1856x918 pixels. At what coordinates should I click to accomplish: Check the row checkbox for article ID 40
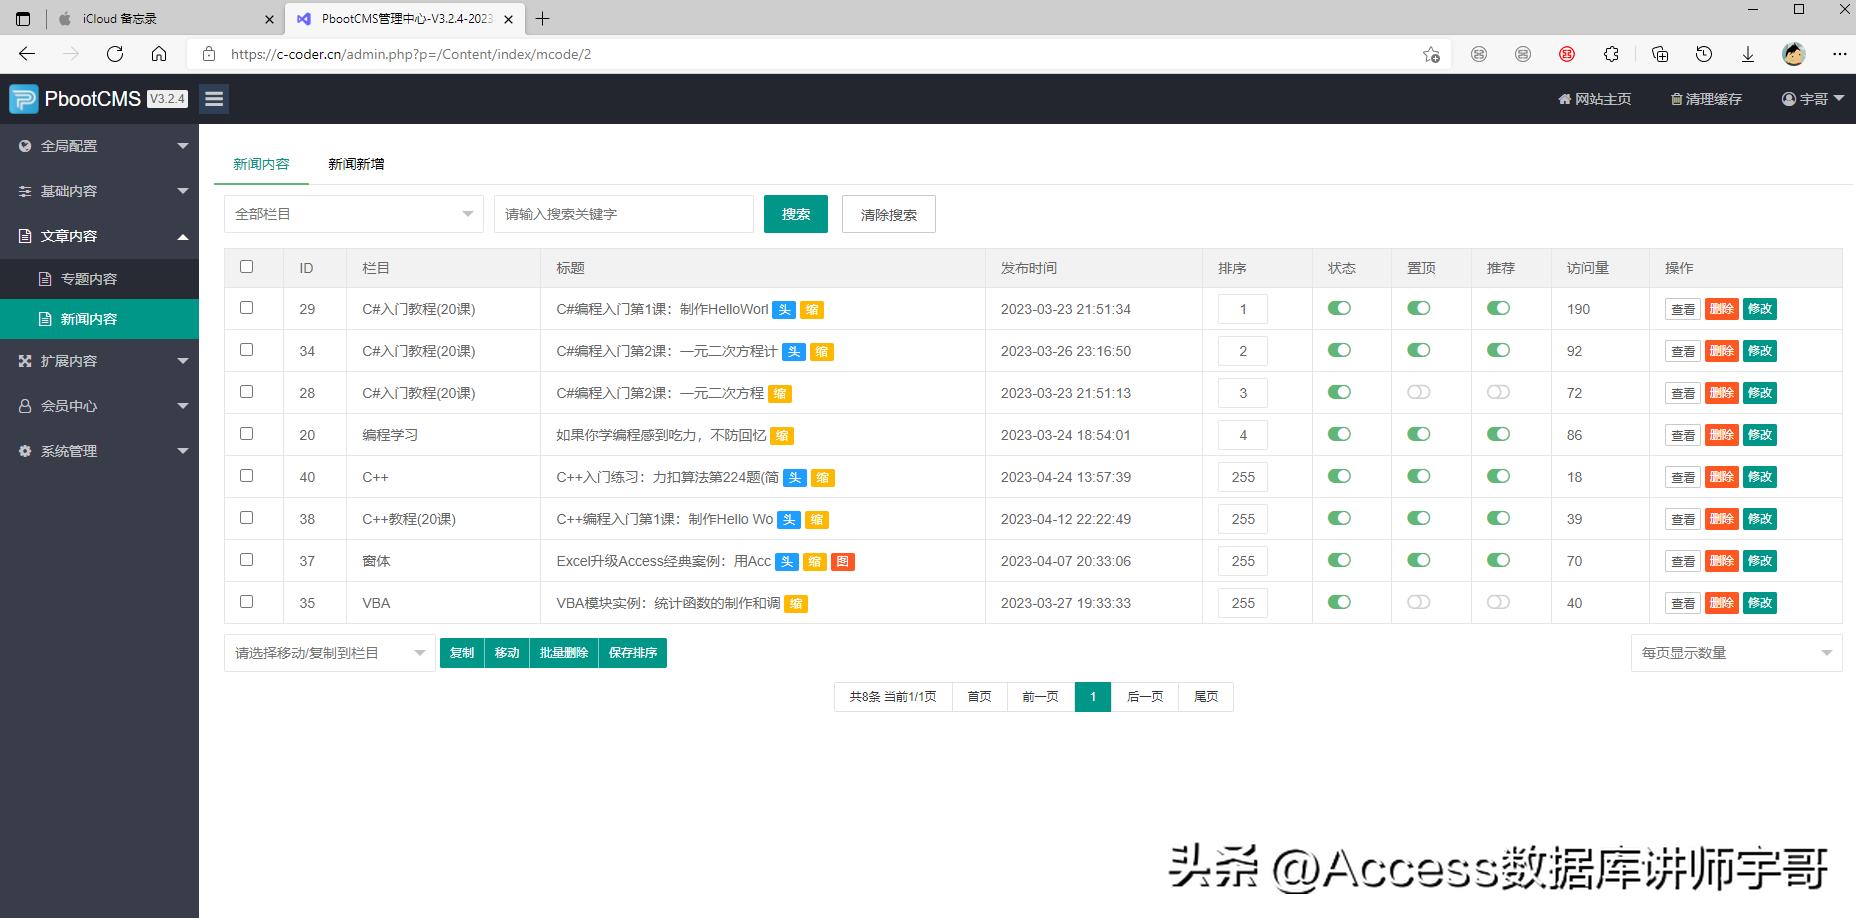click(246, 475)
